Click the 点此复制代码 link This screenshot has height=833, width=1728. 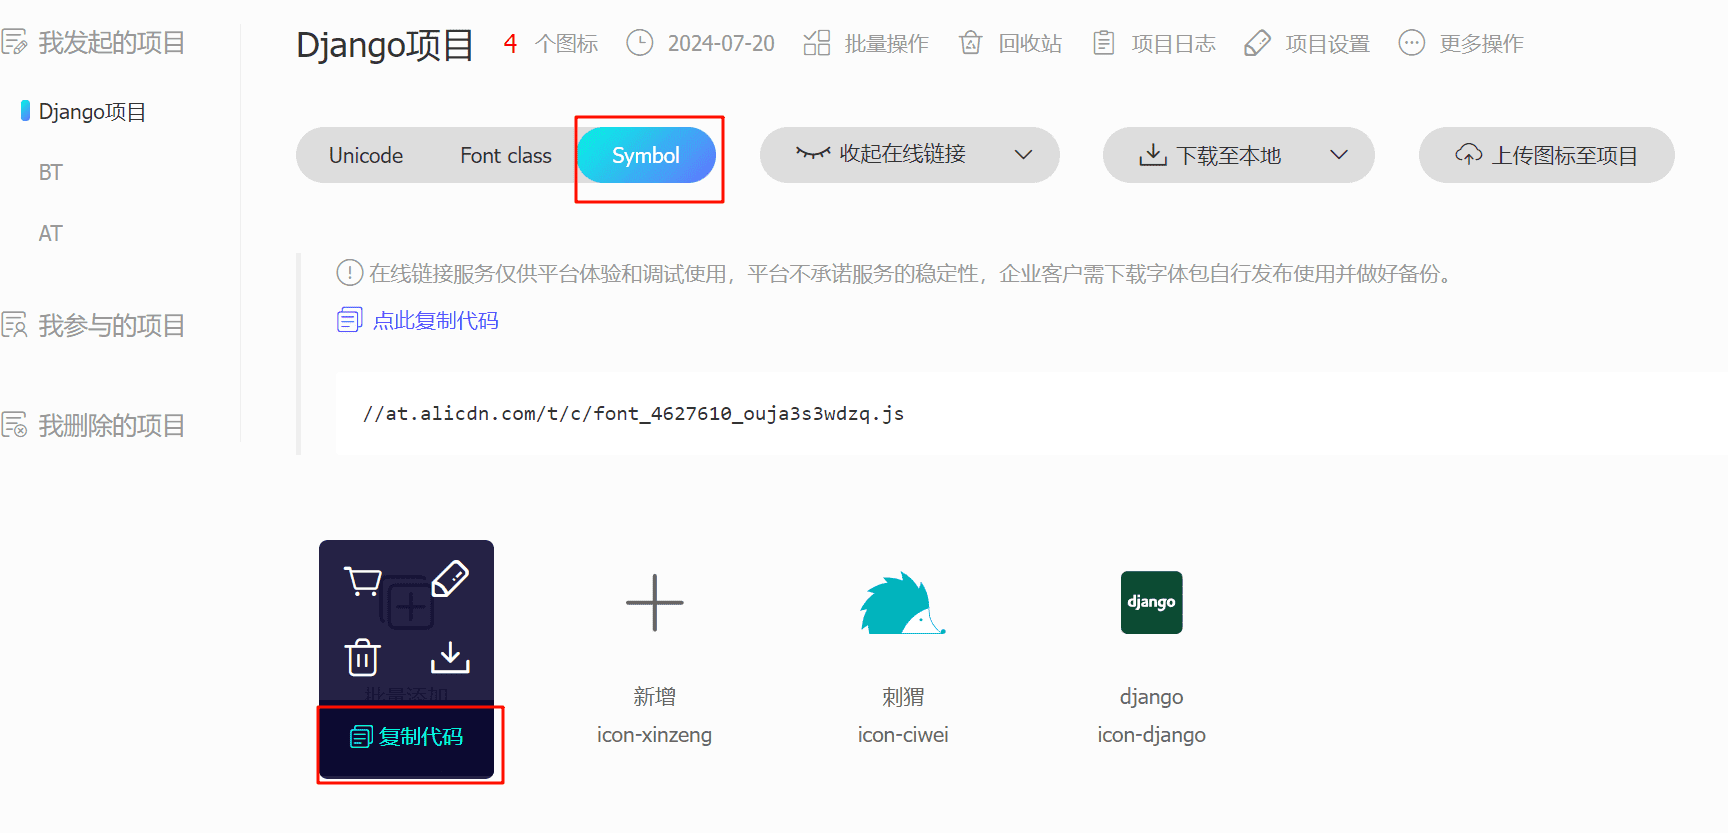[x=435, y=320]
